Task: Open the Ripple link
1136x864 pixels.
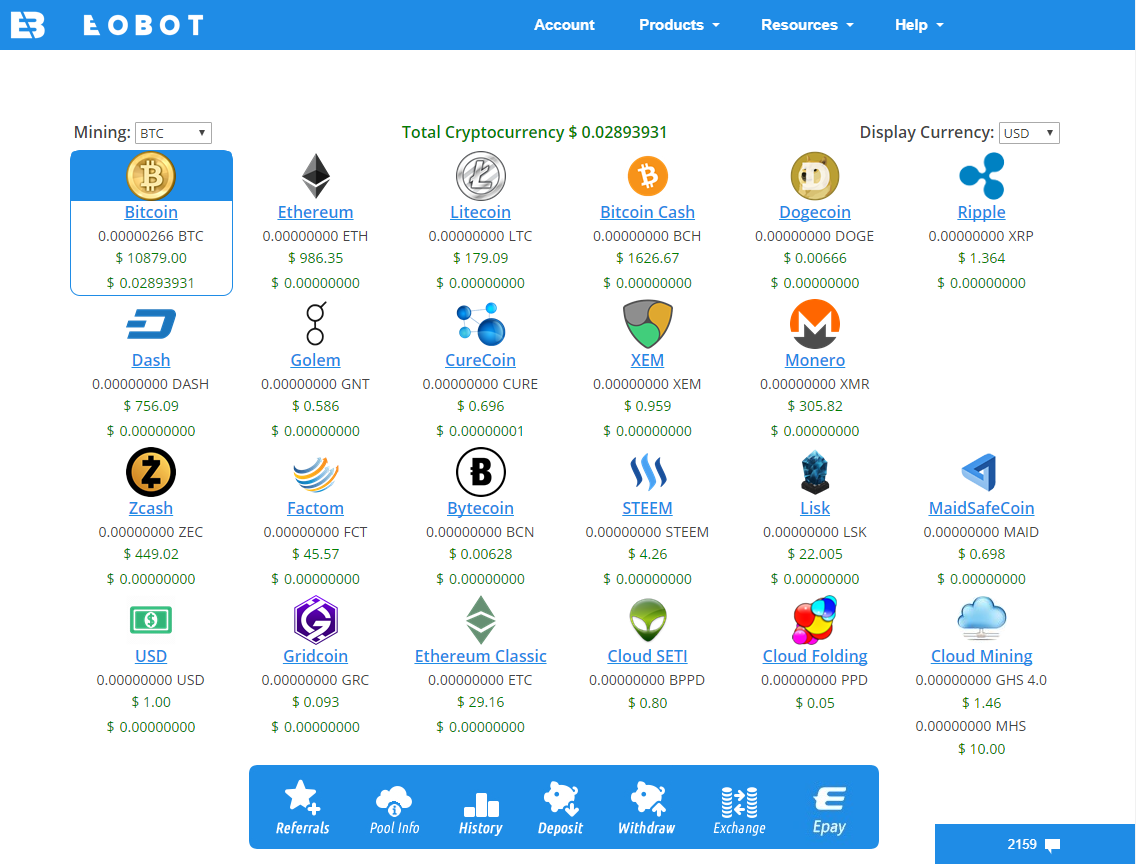Action: coord(982,212)
